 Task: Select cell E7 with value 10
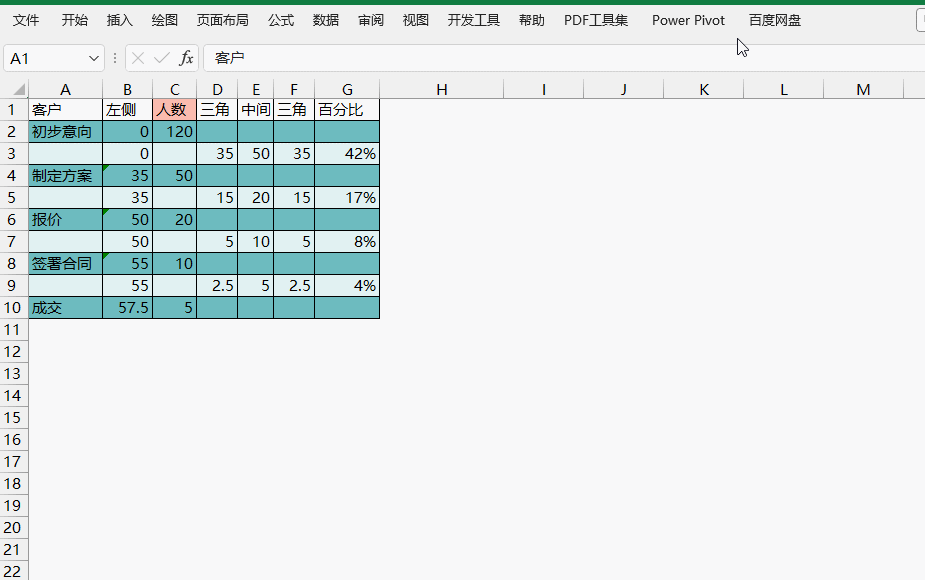(x=255, y=241)
